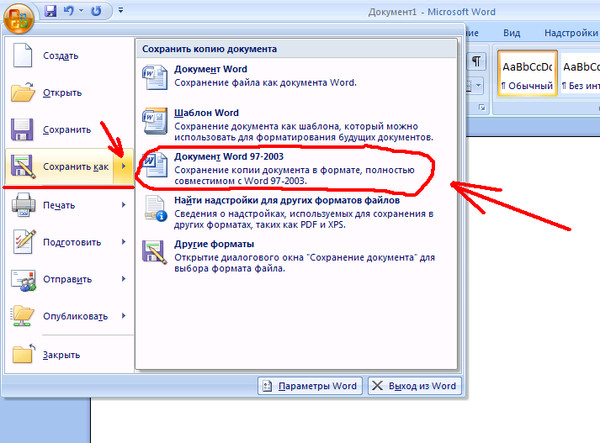Click the Выход из Word button
600x443 pixels.
[414, 386]
